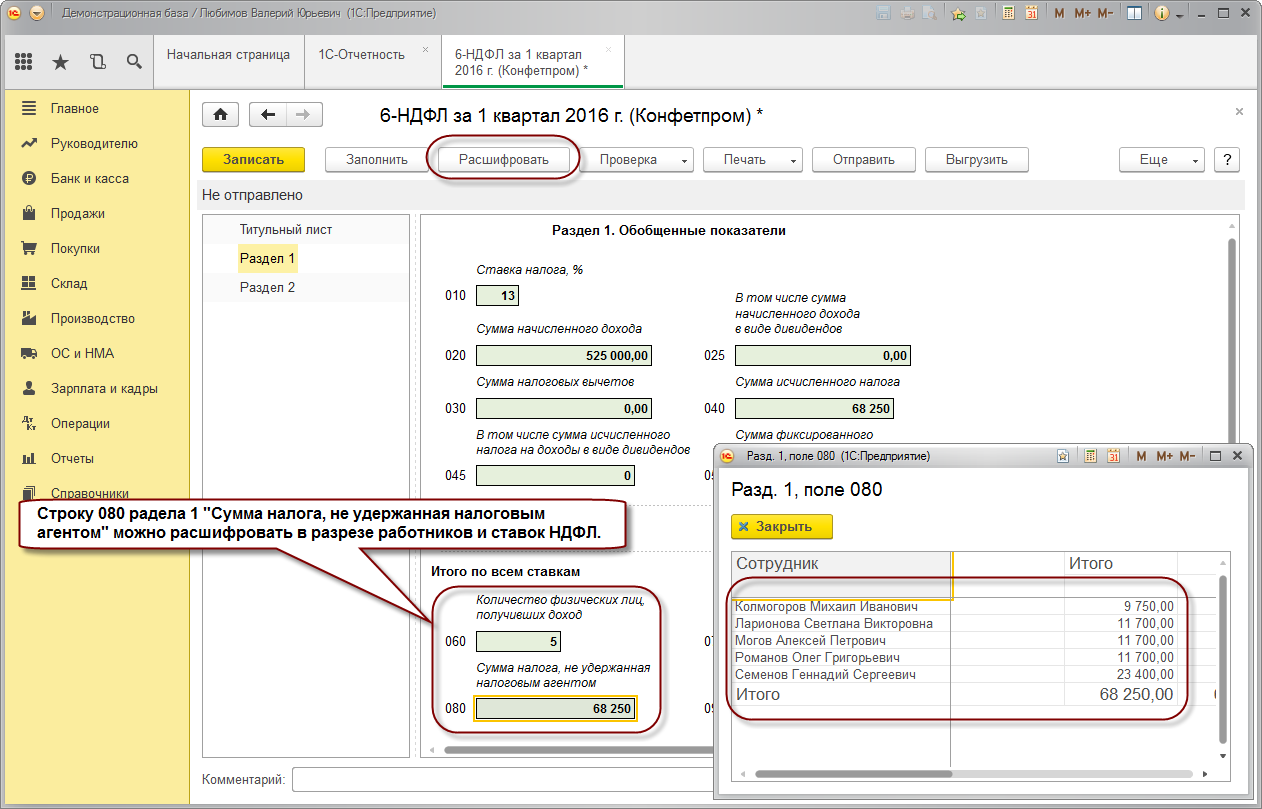Click favorites icon in popup title bar
This screenshot has height=809, width=1262.
pyautogui.click(x=1065, y=456)
